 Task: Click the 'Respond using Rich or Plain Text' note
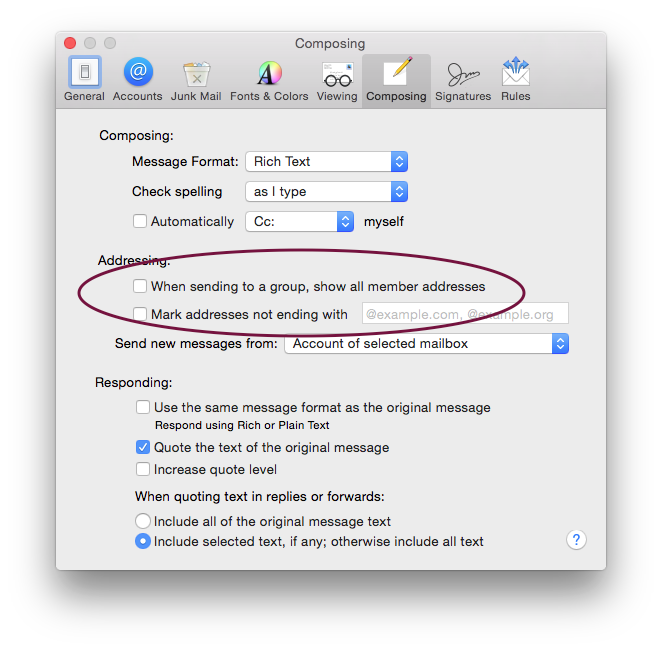pos(242,425)
